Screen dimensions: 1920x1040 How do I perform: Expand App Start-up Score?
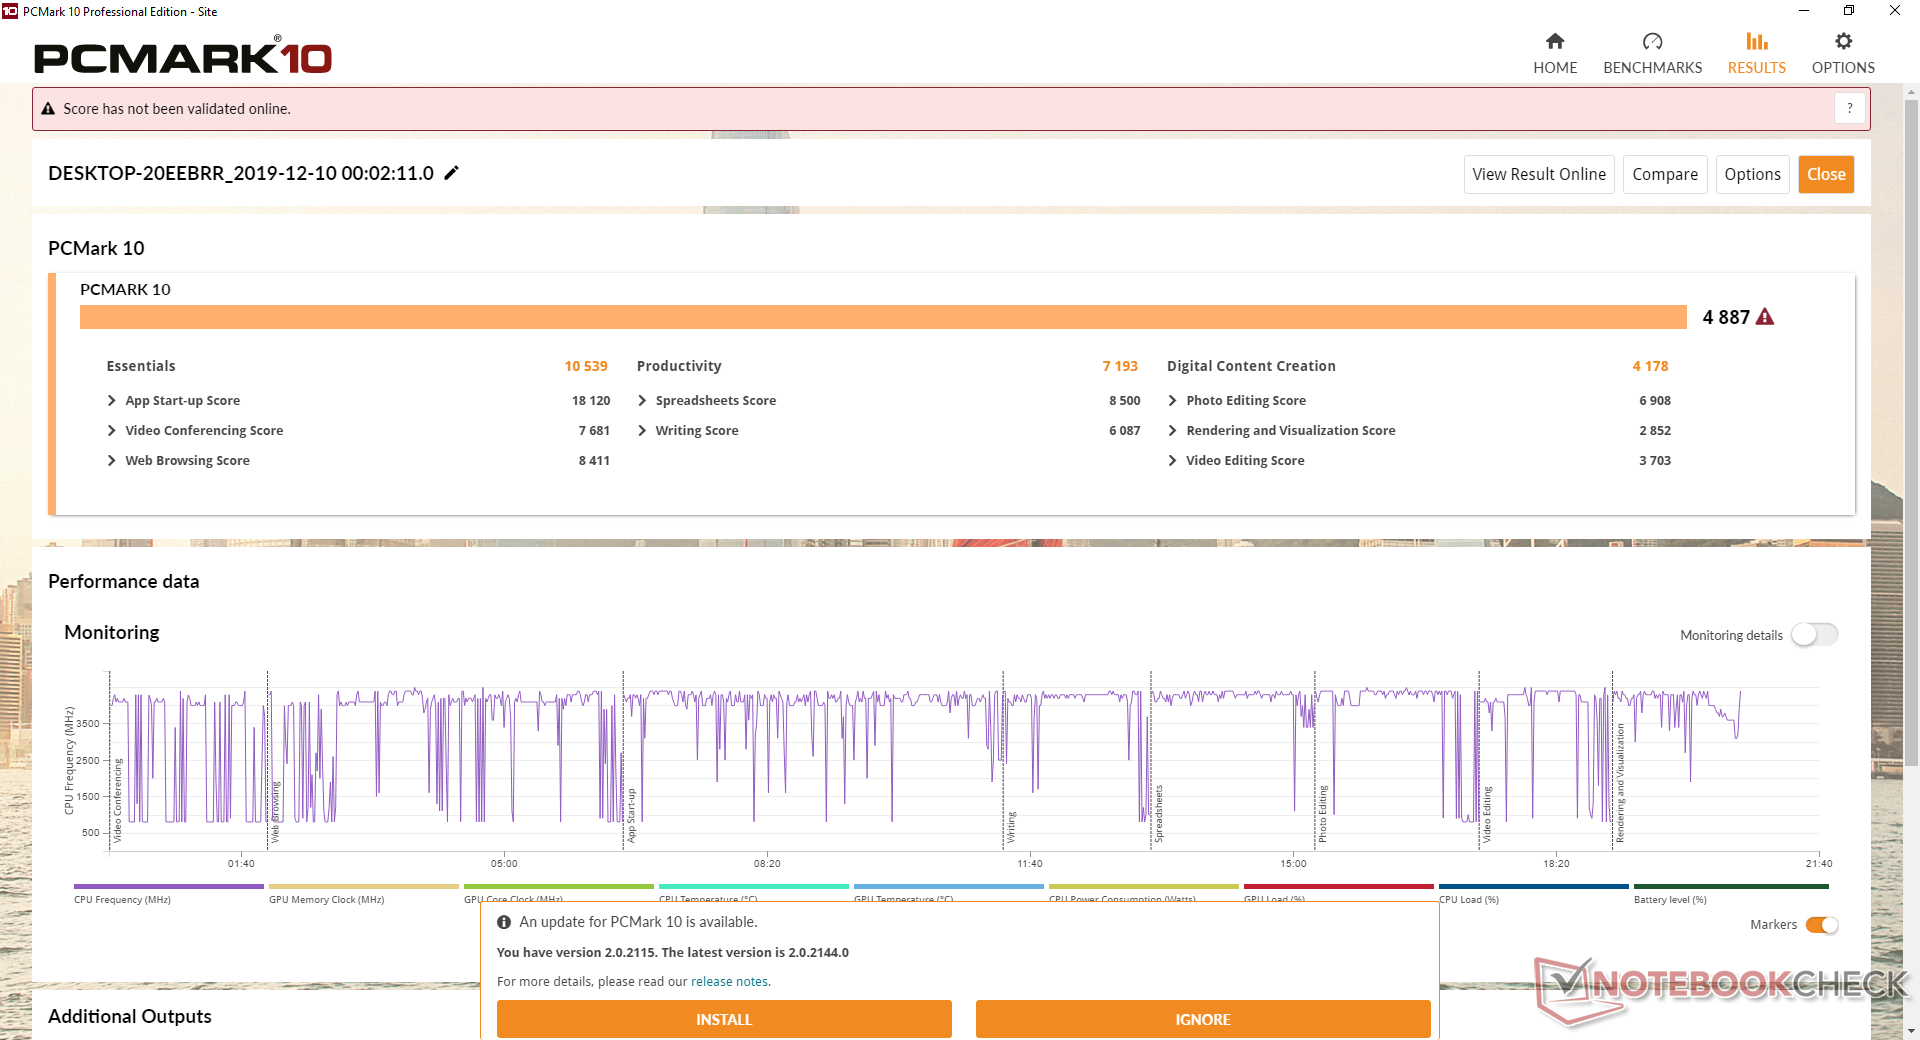coord(111,401)
